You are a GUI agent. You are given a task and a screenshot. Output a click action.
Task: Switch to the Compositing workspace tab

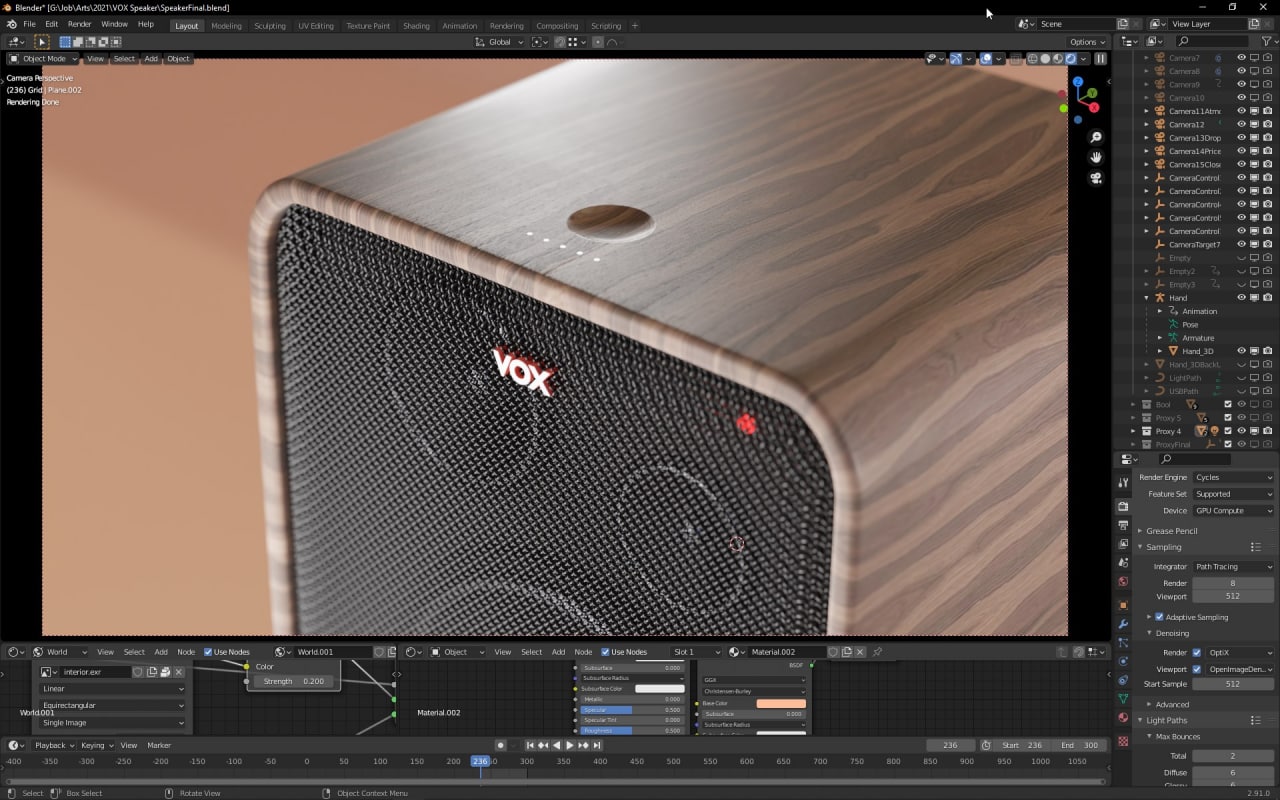click(557, 25)
